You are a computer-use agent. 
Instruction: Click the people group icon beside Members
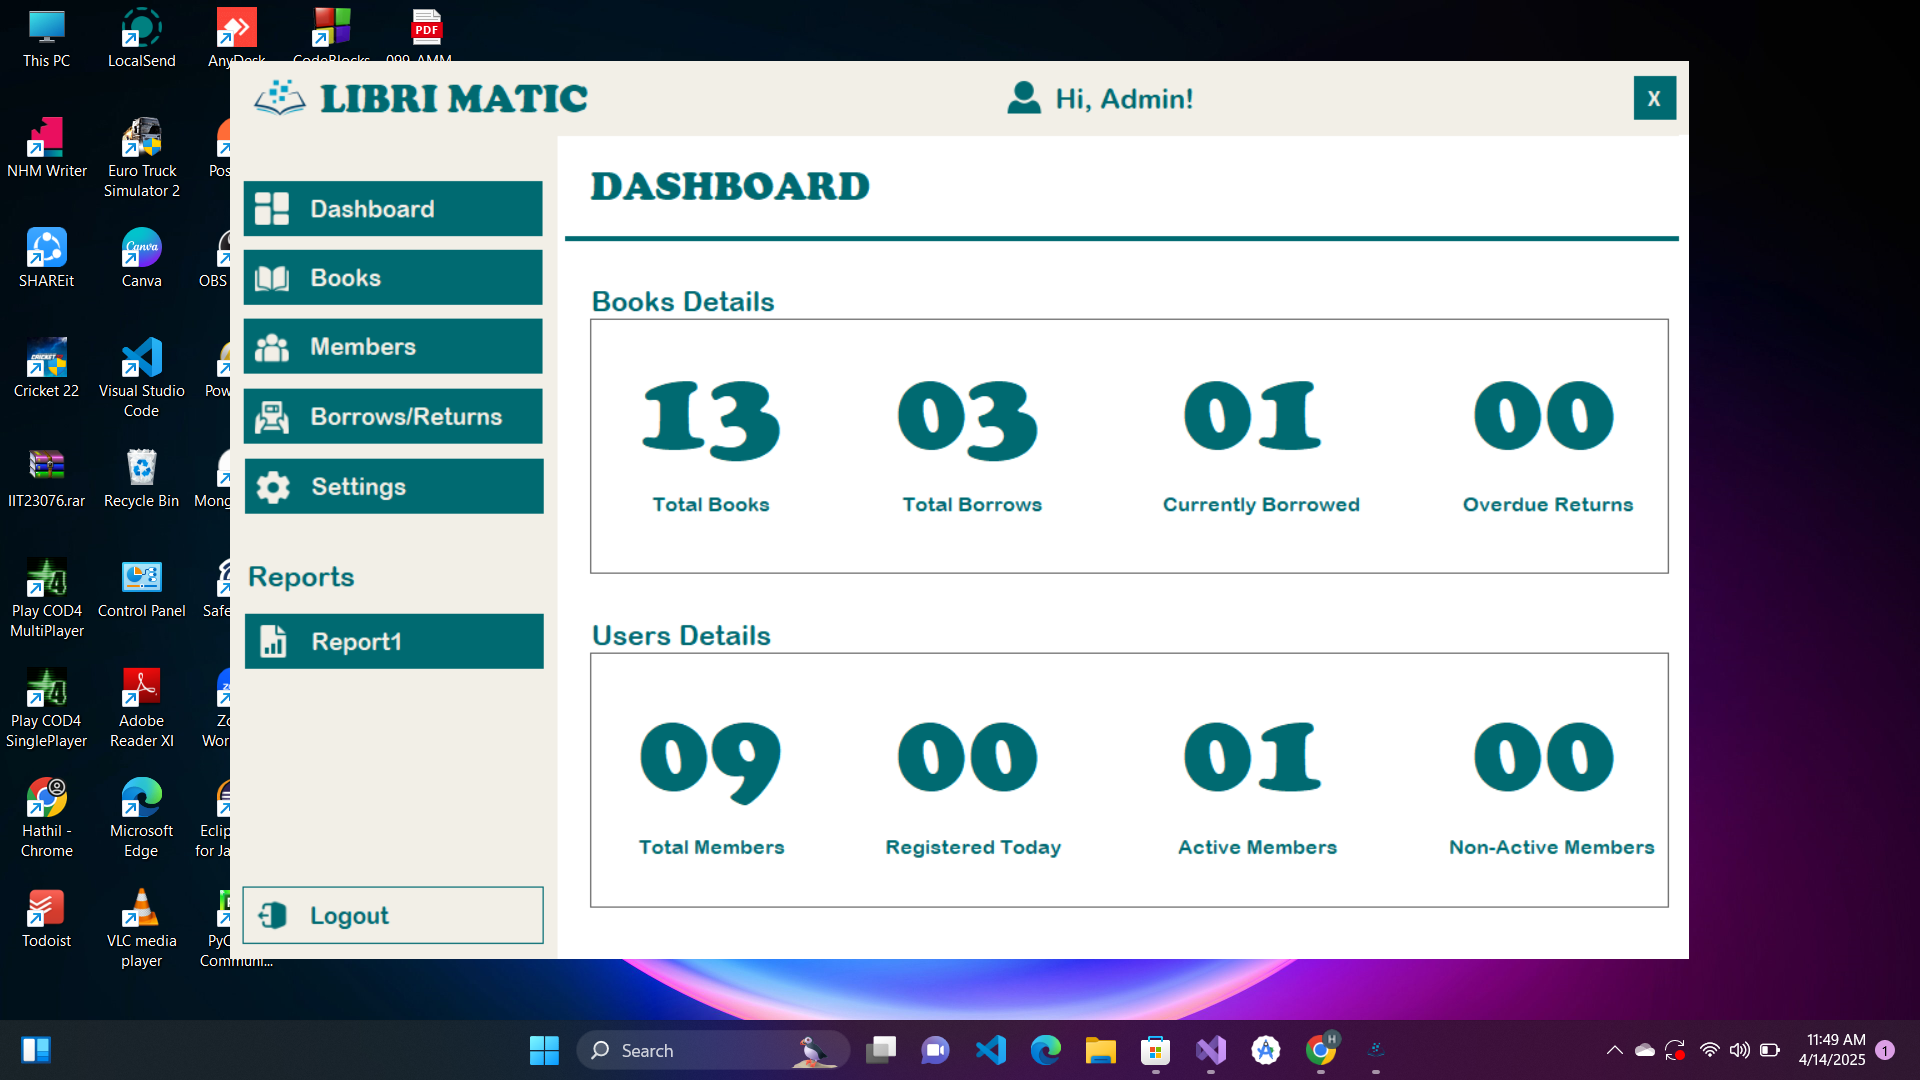(272, 347)
